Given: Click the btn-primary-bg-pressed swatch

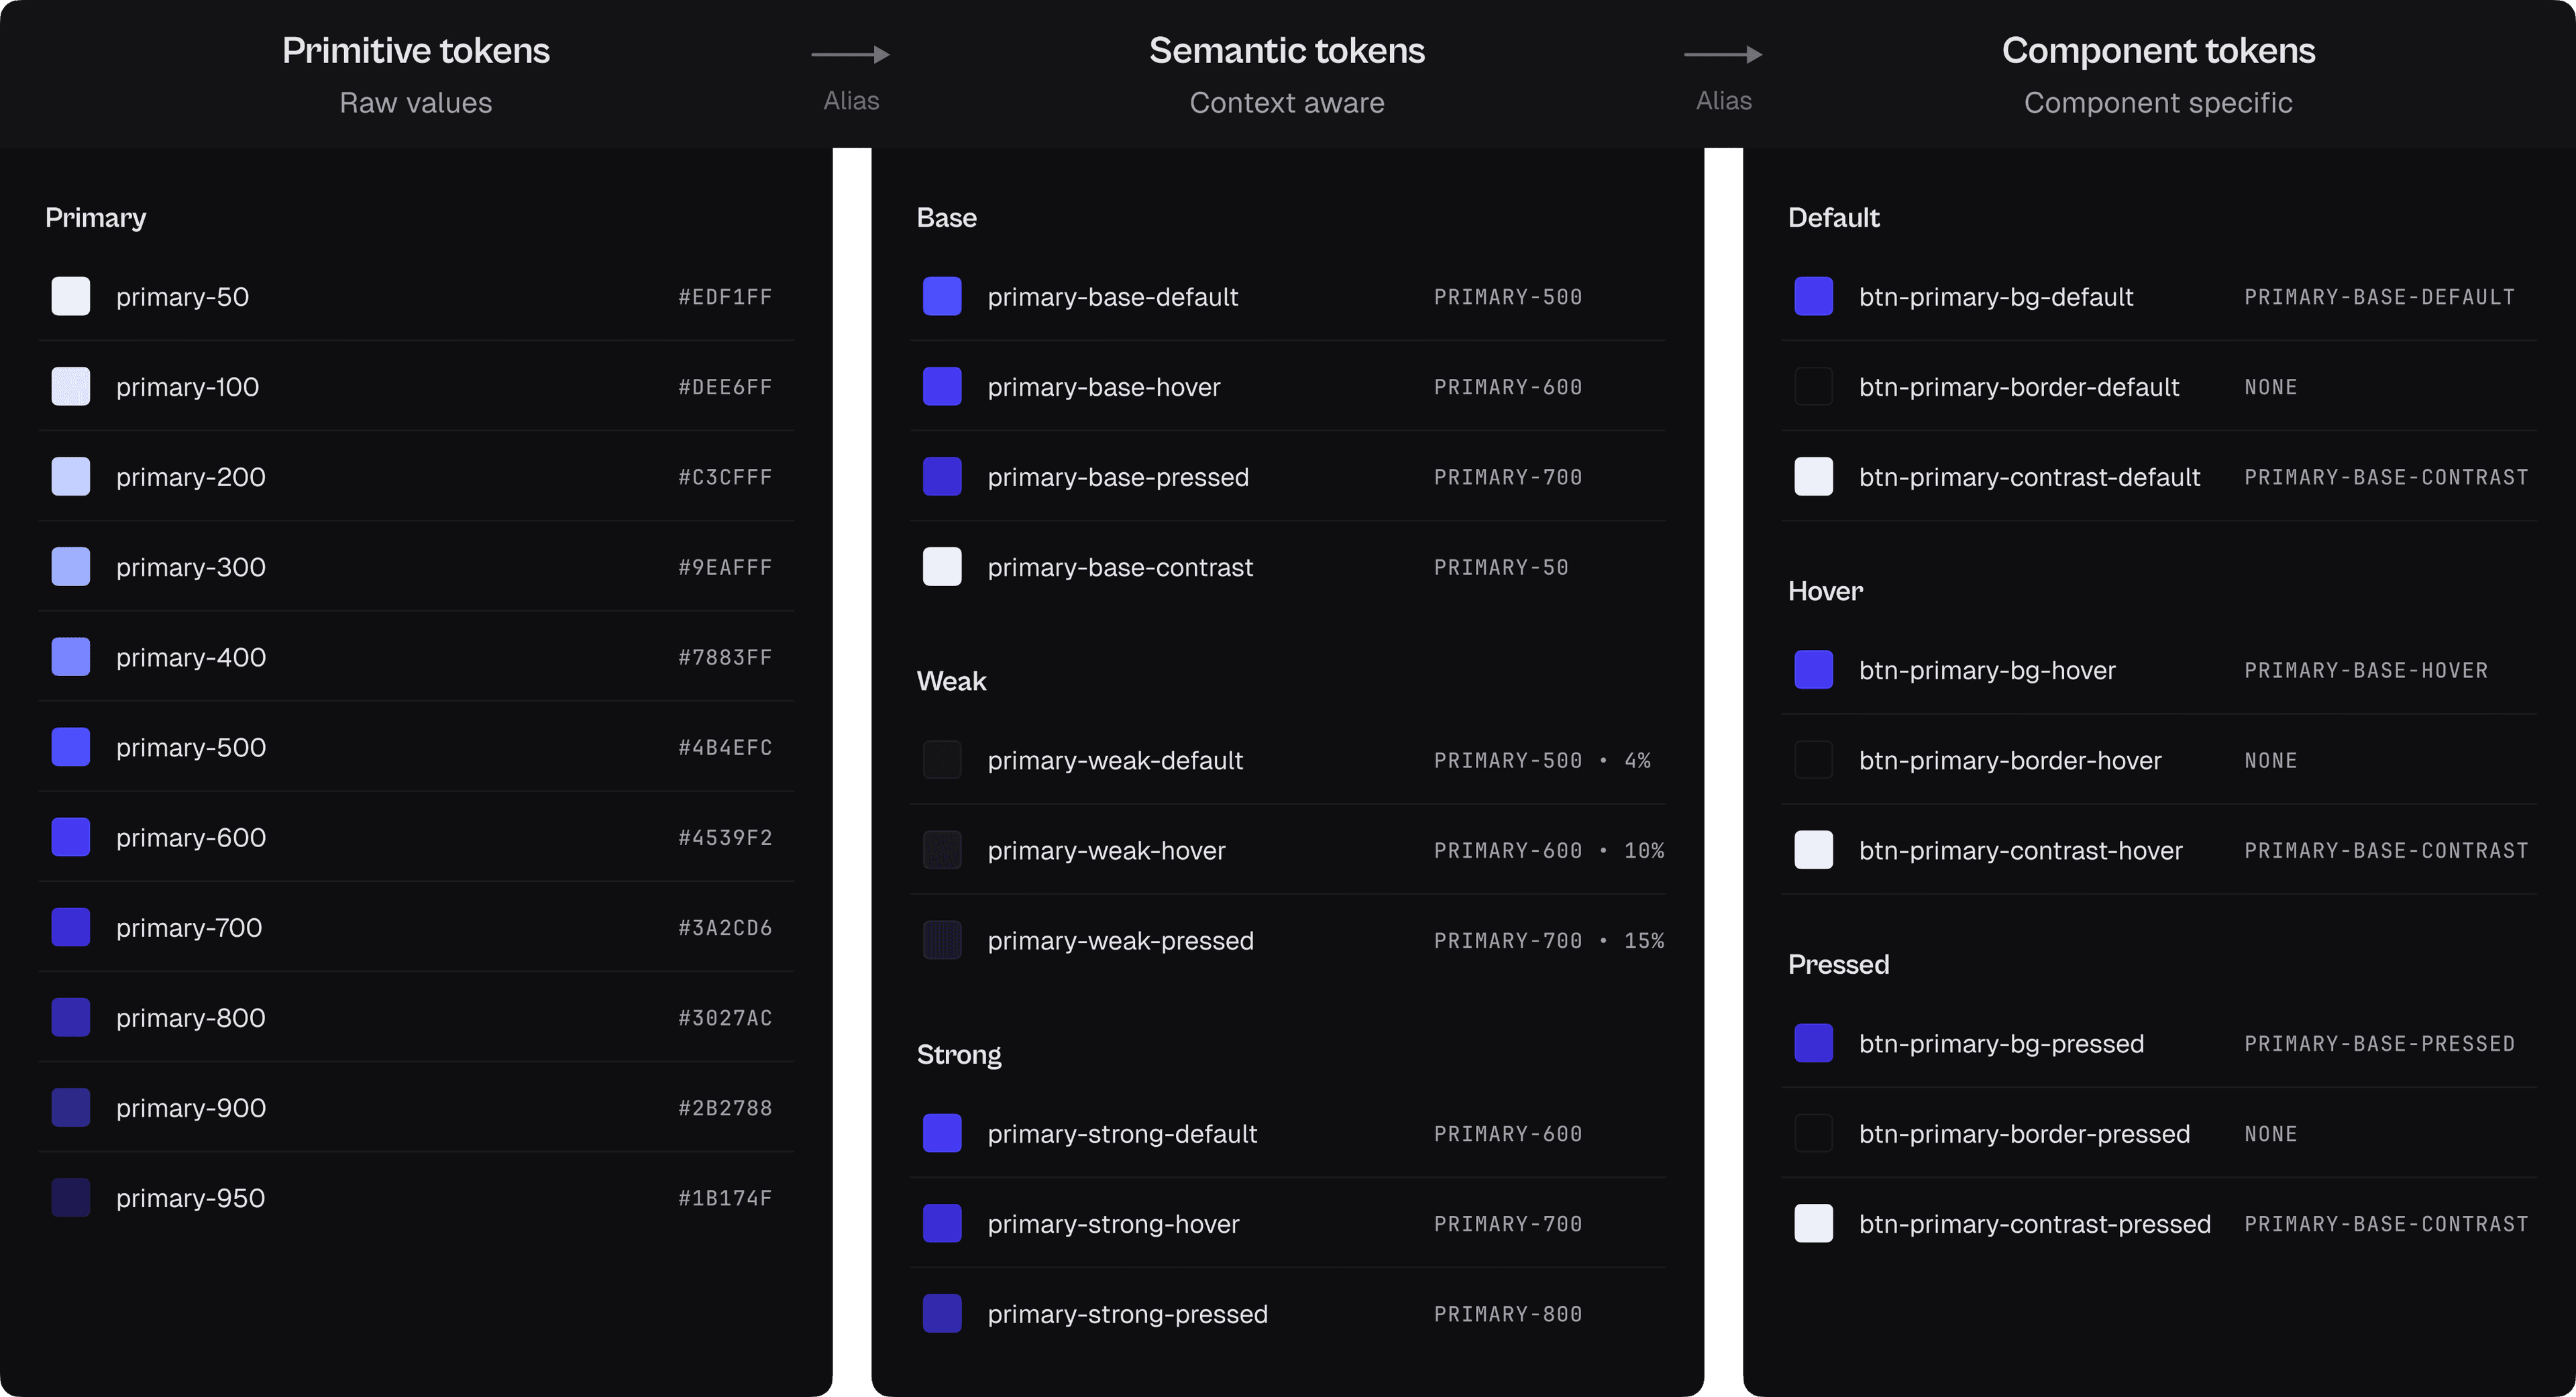Looking at the screenshot, I should point(1814,1044).
